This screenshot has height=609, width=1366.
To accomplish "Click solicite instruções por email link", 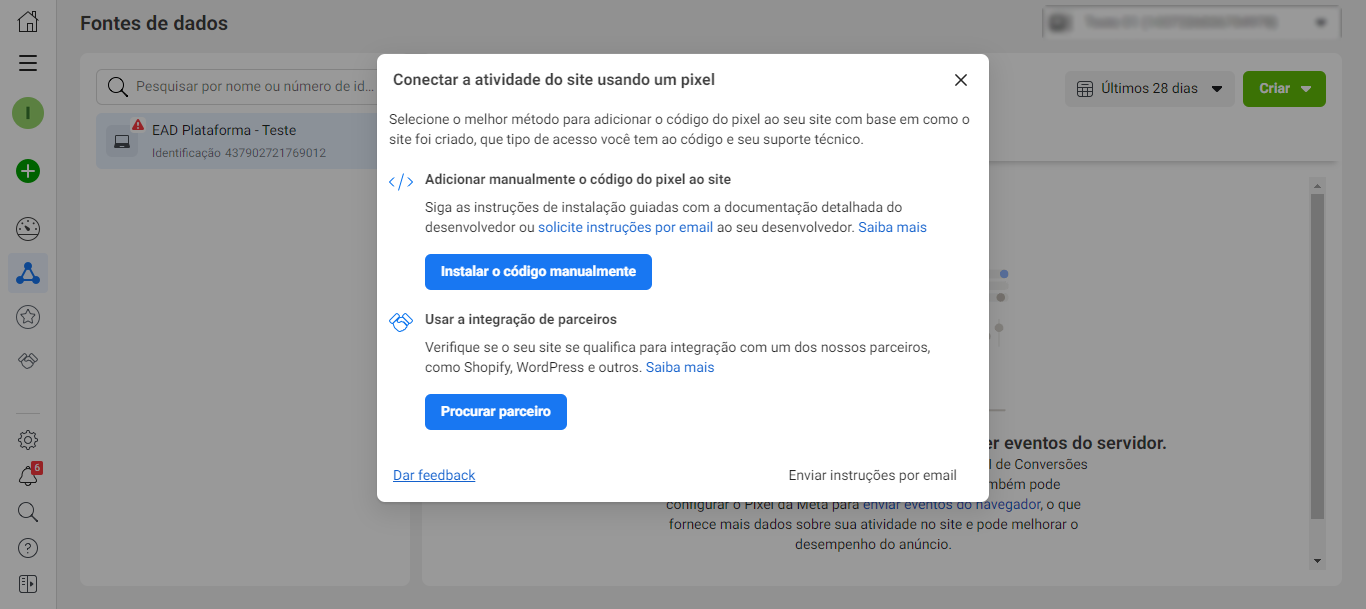I will click(x=626, y=227).
